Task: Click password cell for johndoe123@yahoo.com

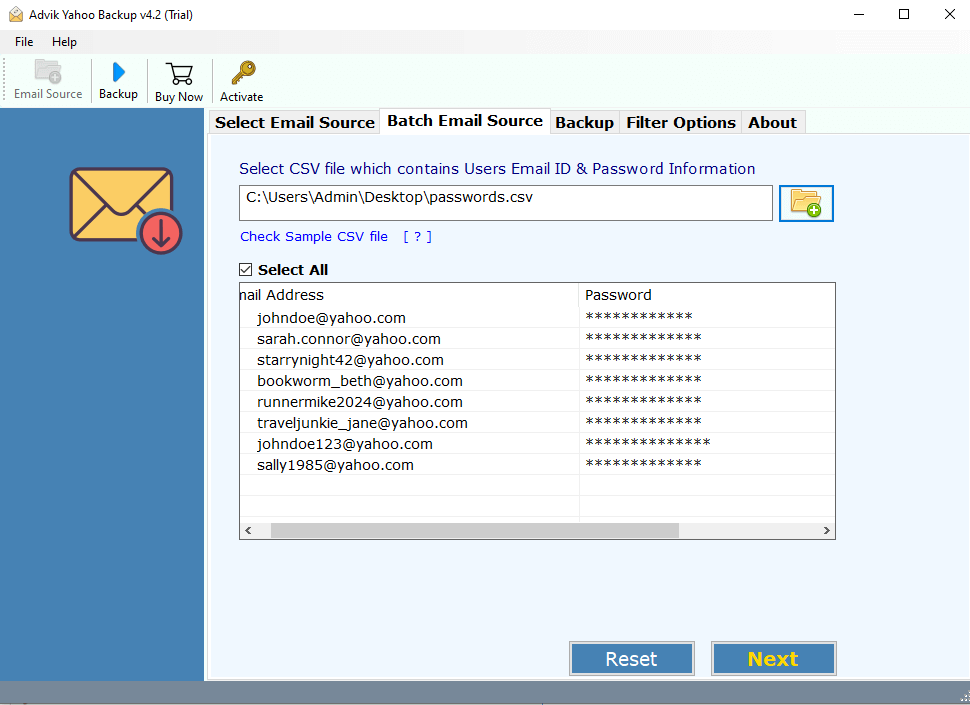Action: point(706,444)
